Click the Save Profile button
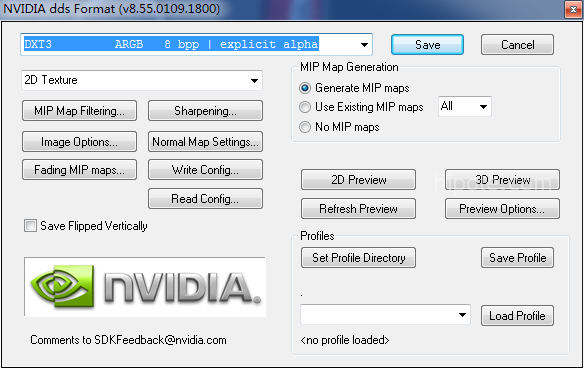The width and height of the screenshot is (584, 369). point(517,258)
